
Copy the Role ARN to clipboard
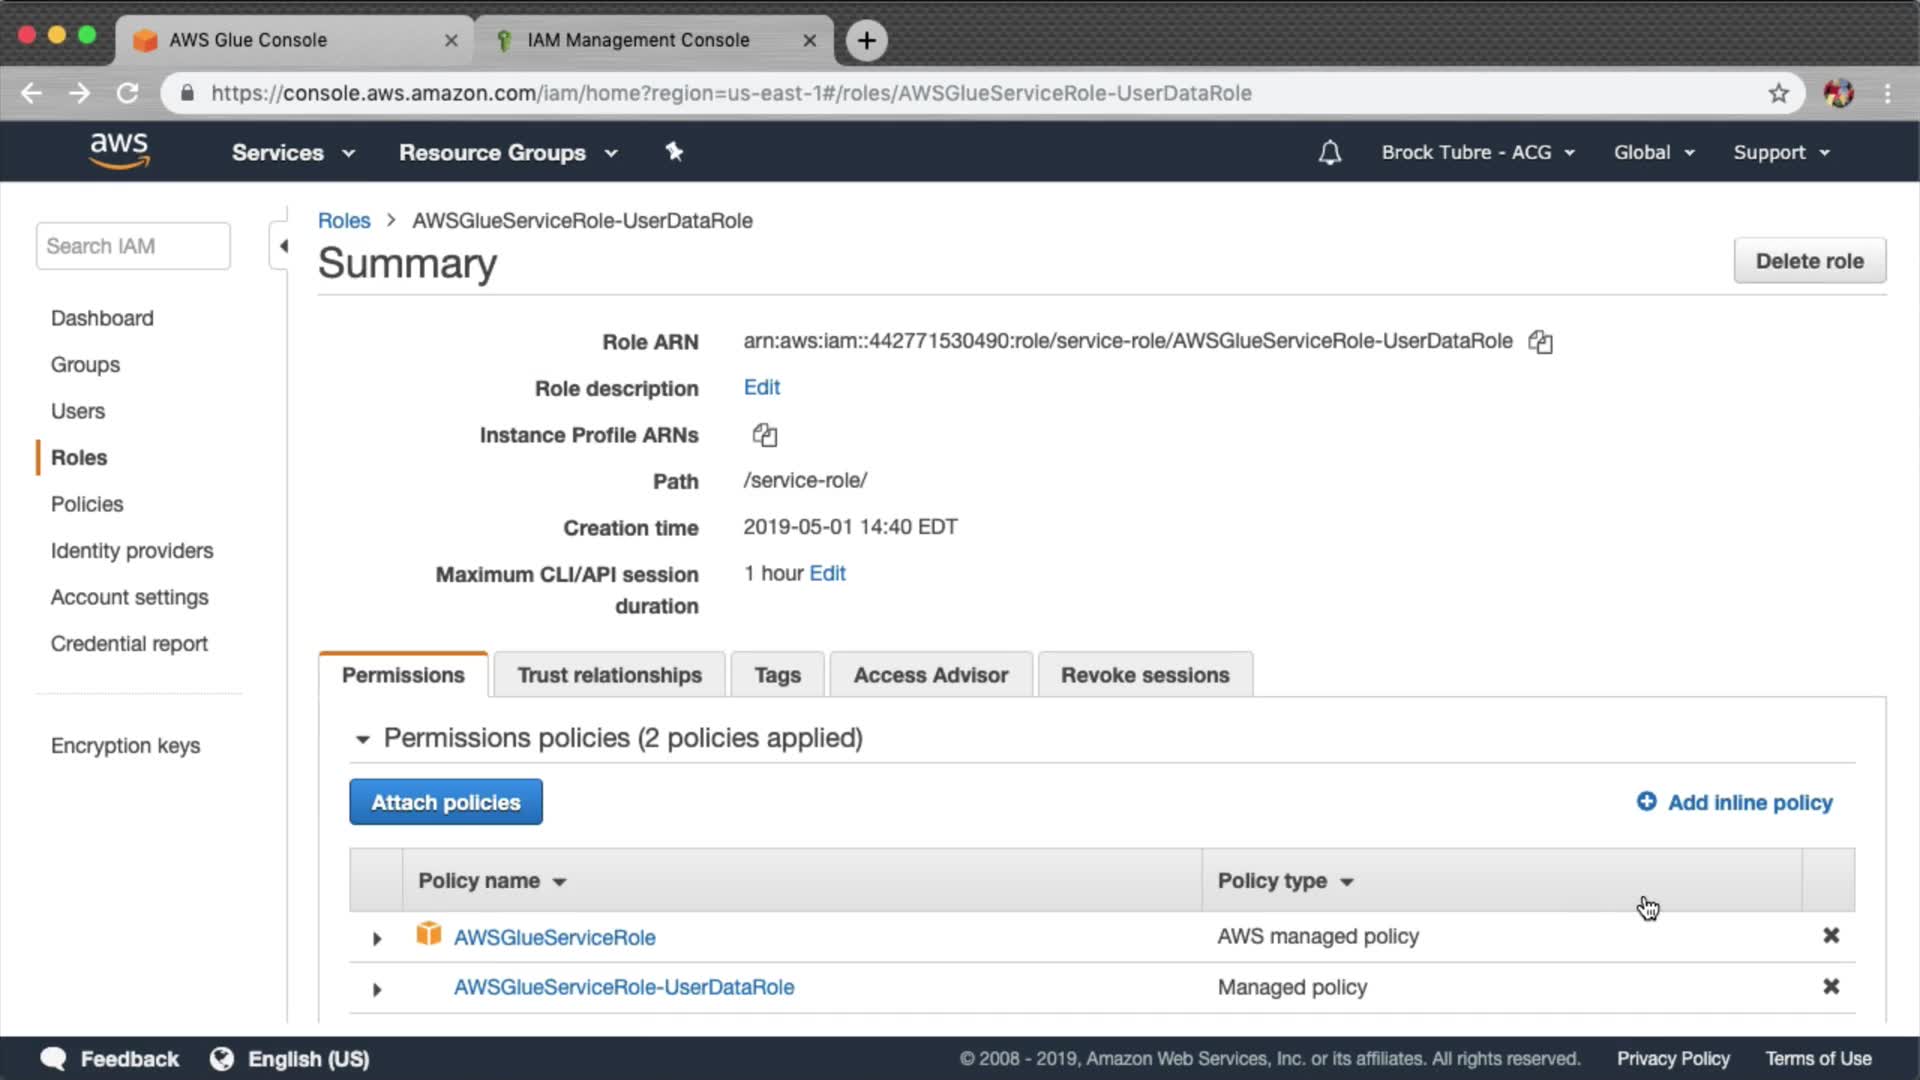point(1540,342)
